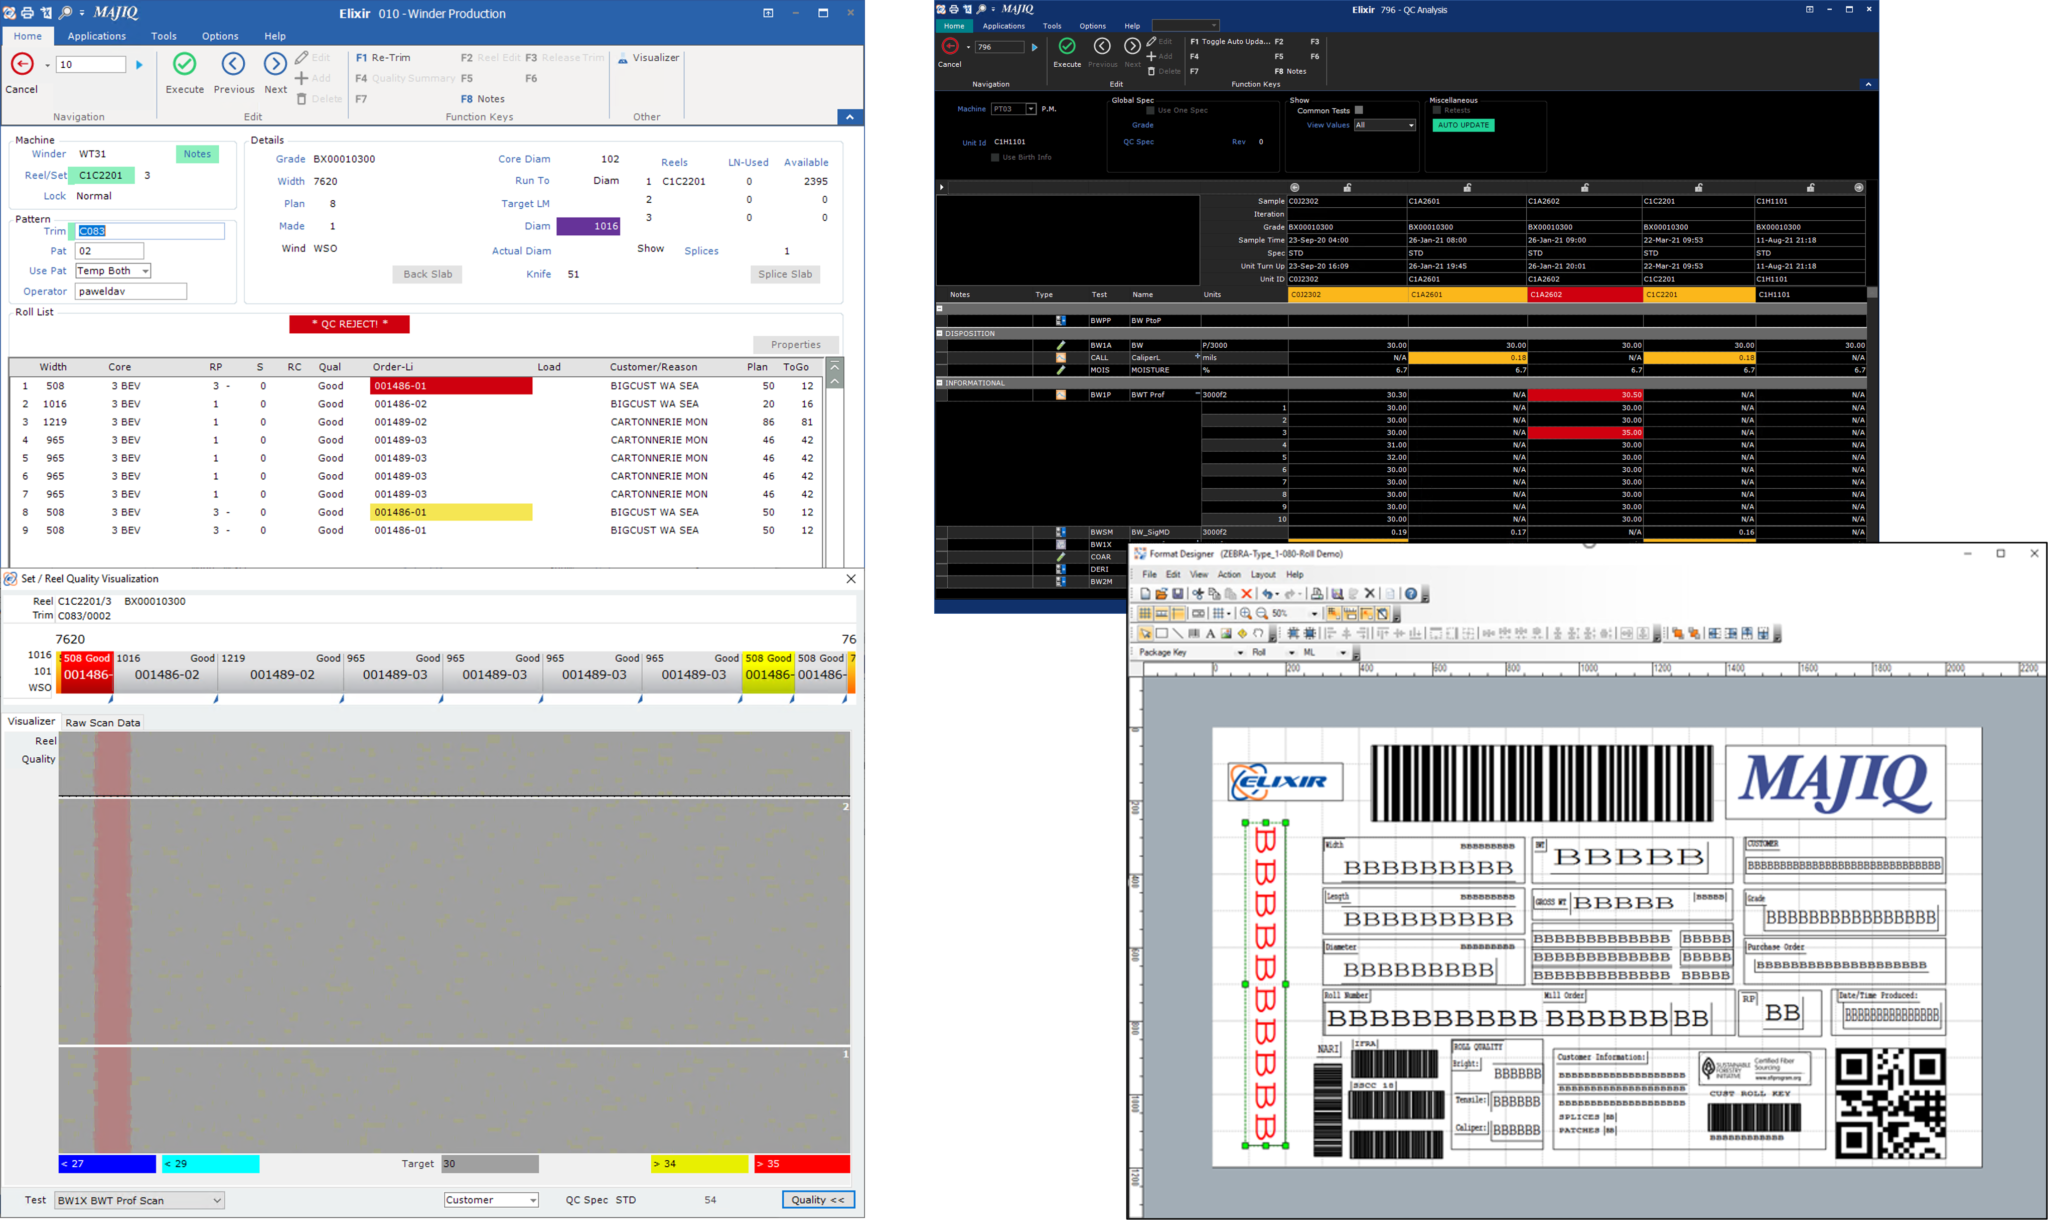Image resolution: width=2048 pixels, height=1220 pixels.
Task: Open Tools tab in QC Analysis window
Action: 1052,26
